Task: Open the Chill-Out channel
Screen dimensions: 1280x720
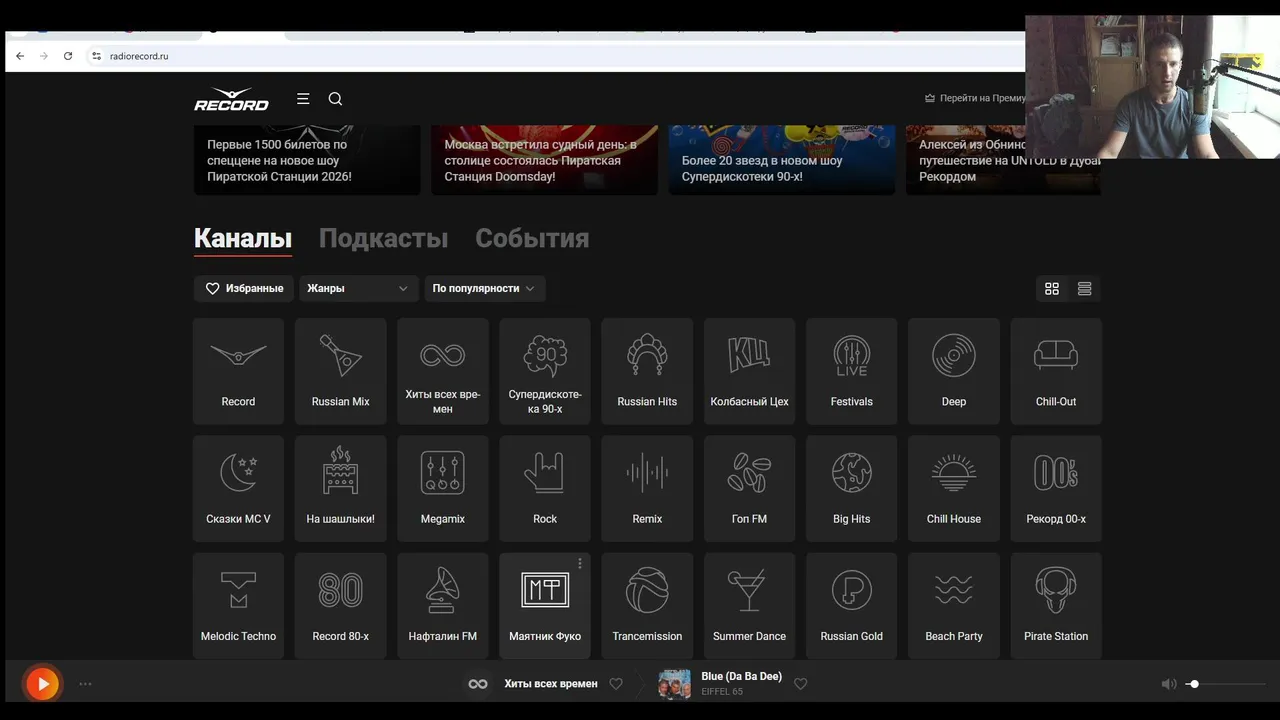Action: (1056, 371)
